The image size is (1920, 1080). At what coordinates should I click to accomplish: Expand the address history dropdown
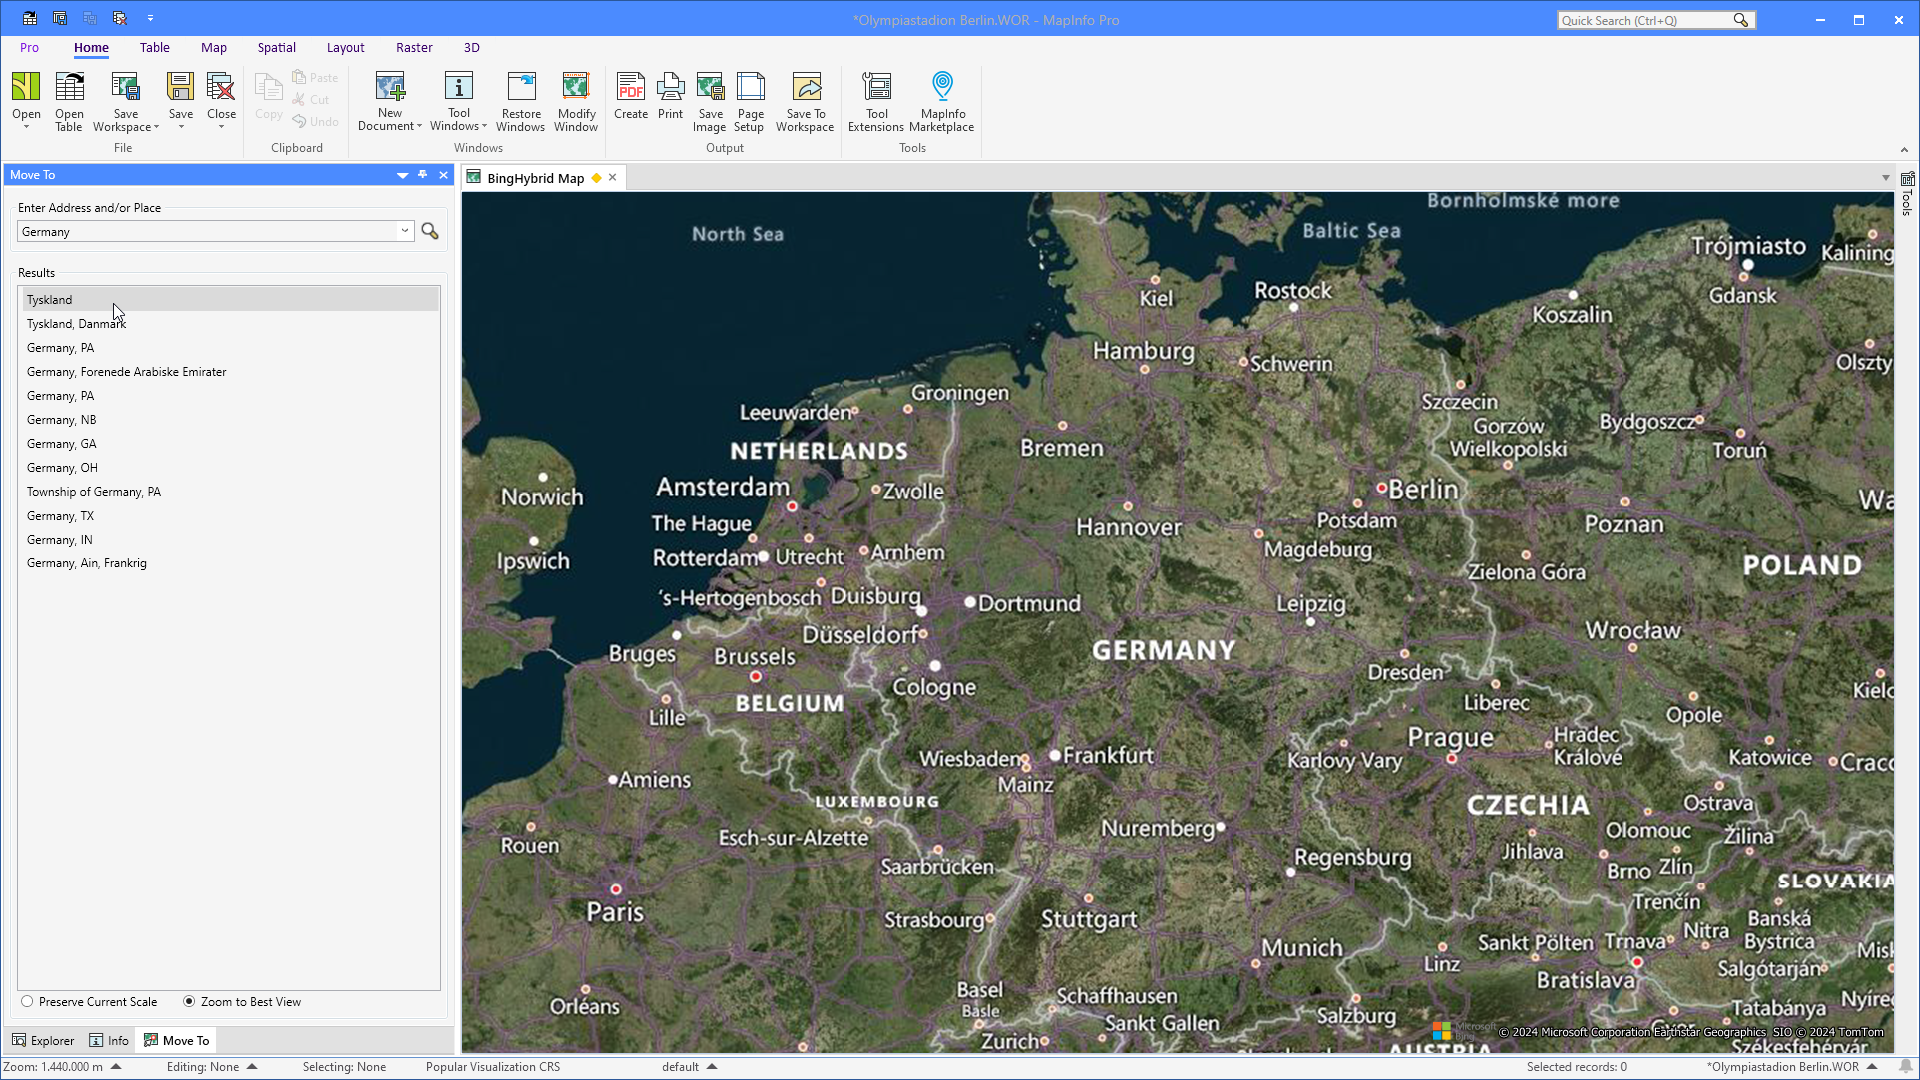pyautogui.click(x=404, y=231)
